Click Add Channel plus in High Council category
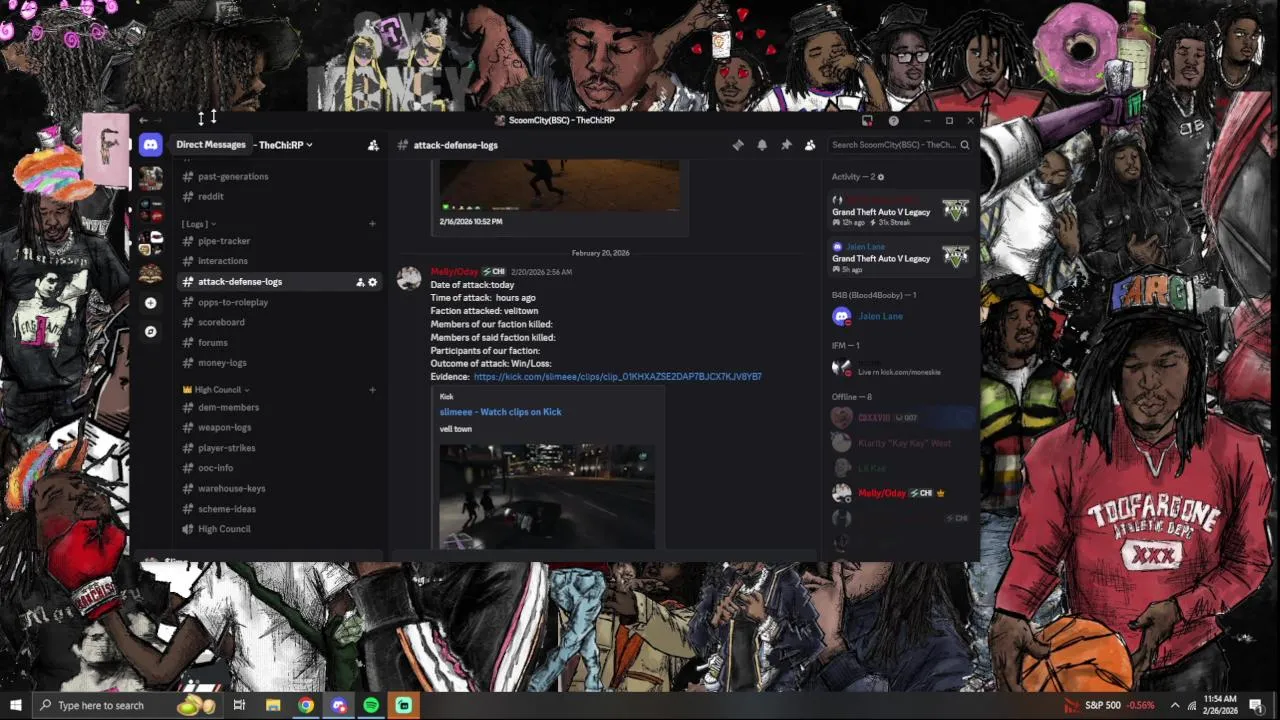The height and width of the screenshot is (720, 1280). tap(372, 390)
